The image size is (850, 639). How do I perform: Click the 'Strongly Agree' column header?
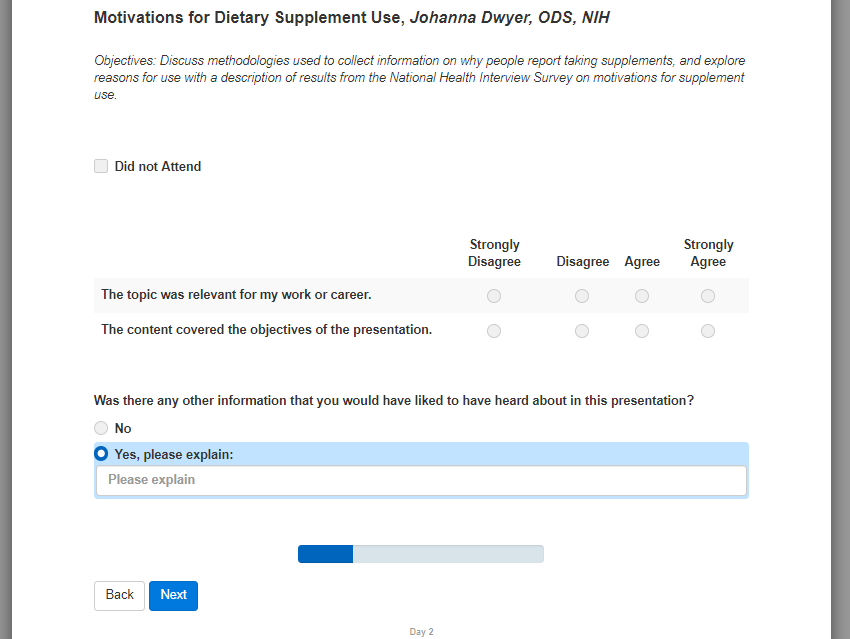708,253
